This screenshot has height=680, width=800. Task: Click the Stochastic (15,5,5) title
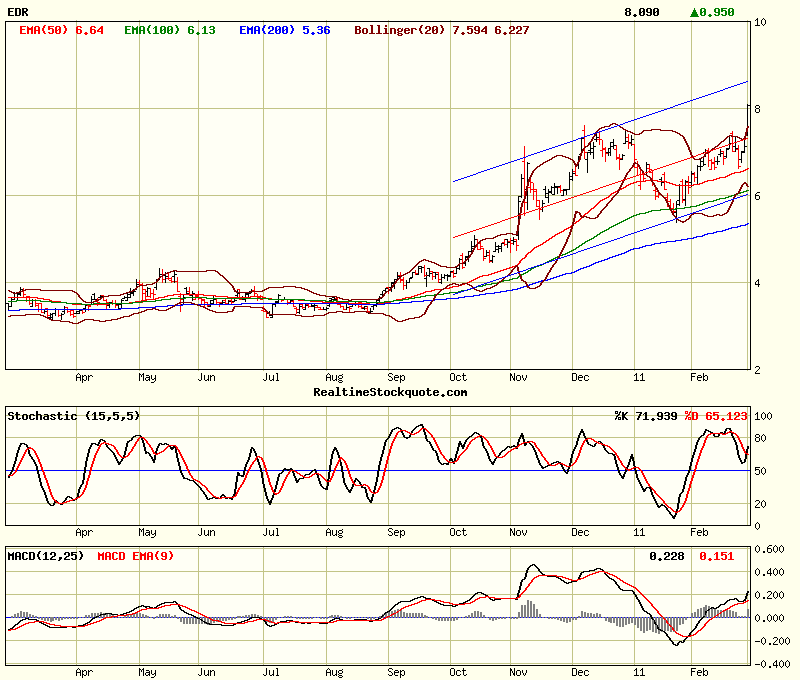coord(73,416)
